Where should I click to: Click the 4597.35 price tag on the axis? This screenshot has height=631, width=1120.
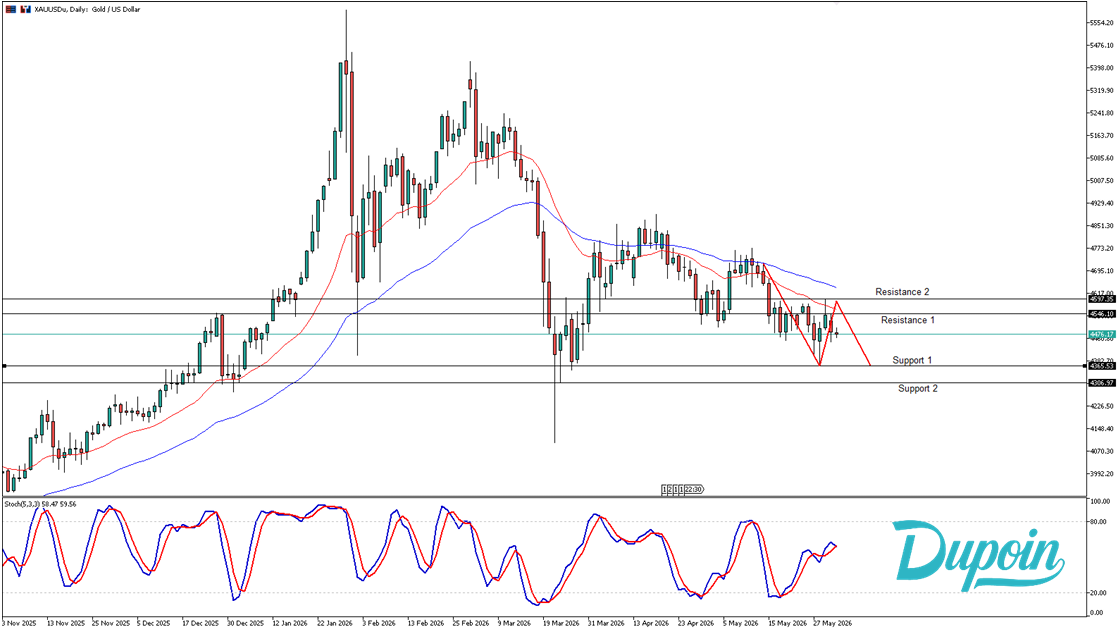click(1101, 299)
